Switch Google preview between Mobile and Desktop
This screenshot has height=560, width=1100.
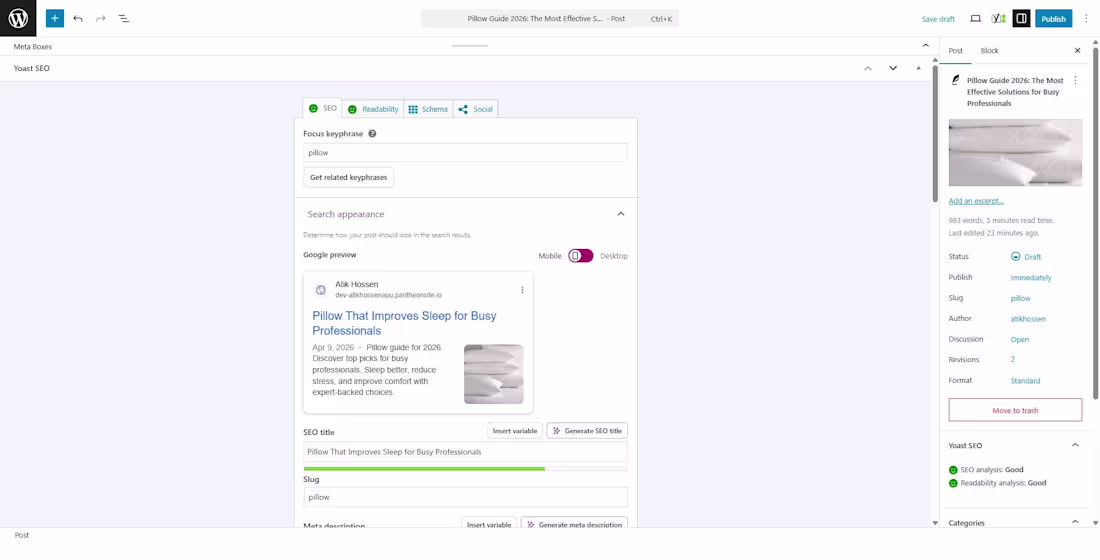click(x=581, y=255)
